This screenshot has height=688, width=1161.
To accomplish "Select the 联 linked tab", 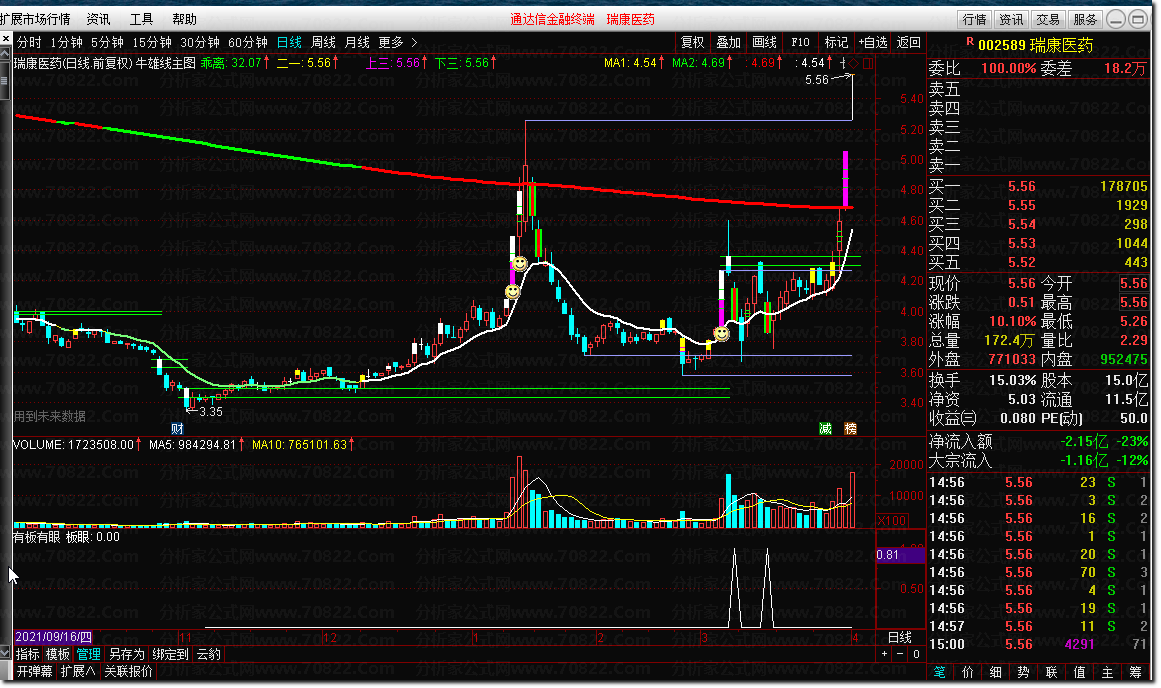I will 1051,672.
